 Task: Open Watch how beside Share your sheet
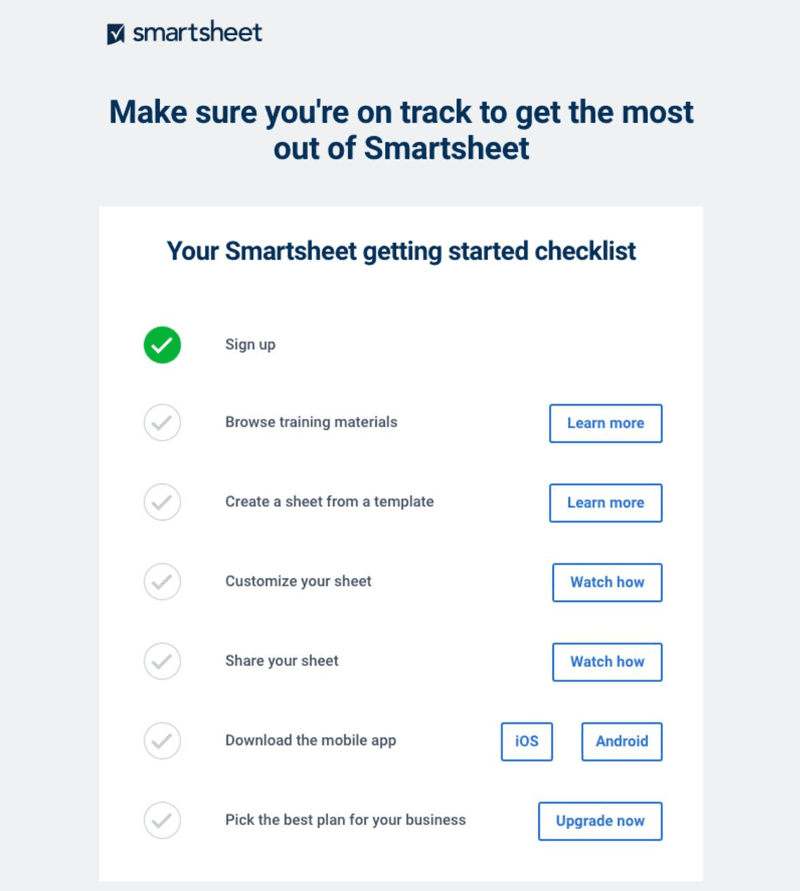pos(607,661)
